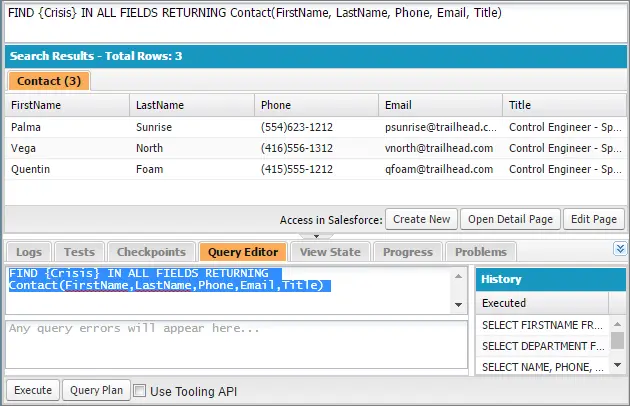Screen dimensions: 630x406
Task: Click the Foam last name cell
Action: (x=192, y=169)
